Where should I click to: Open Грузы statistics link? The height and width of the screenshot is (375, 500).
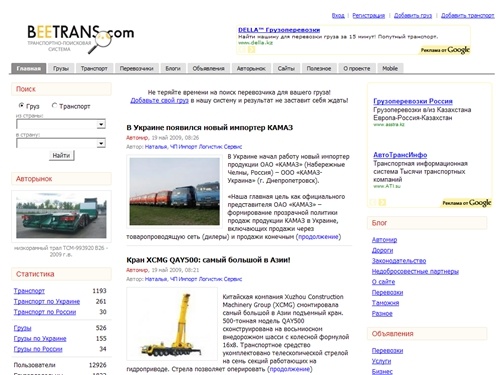point(22,328)
